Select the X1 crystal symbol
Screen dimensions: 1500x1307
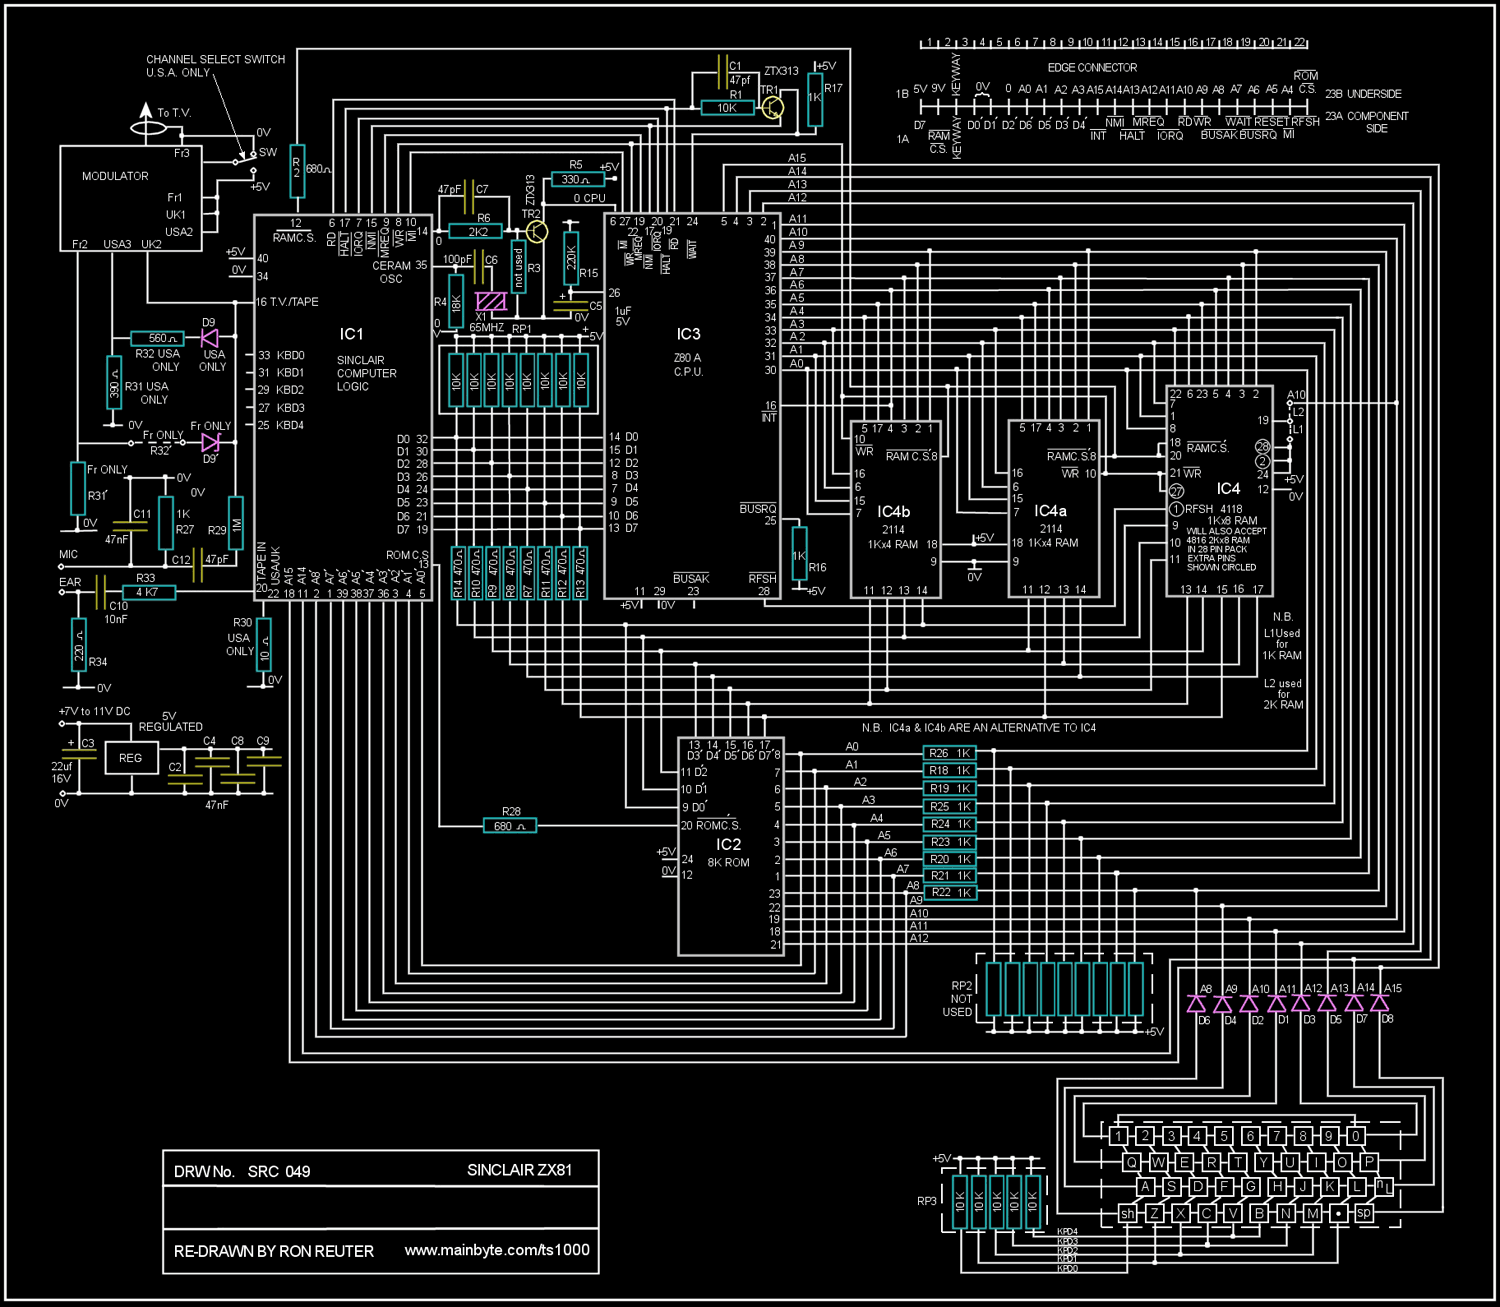491,301
